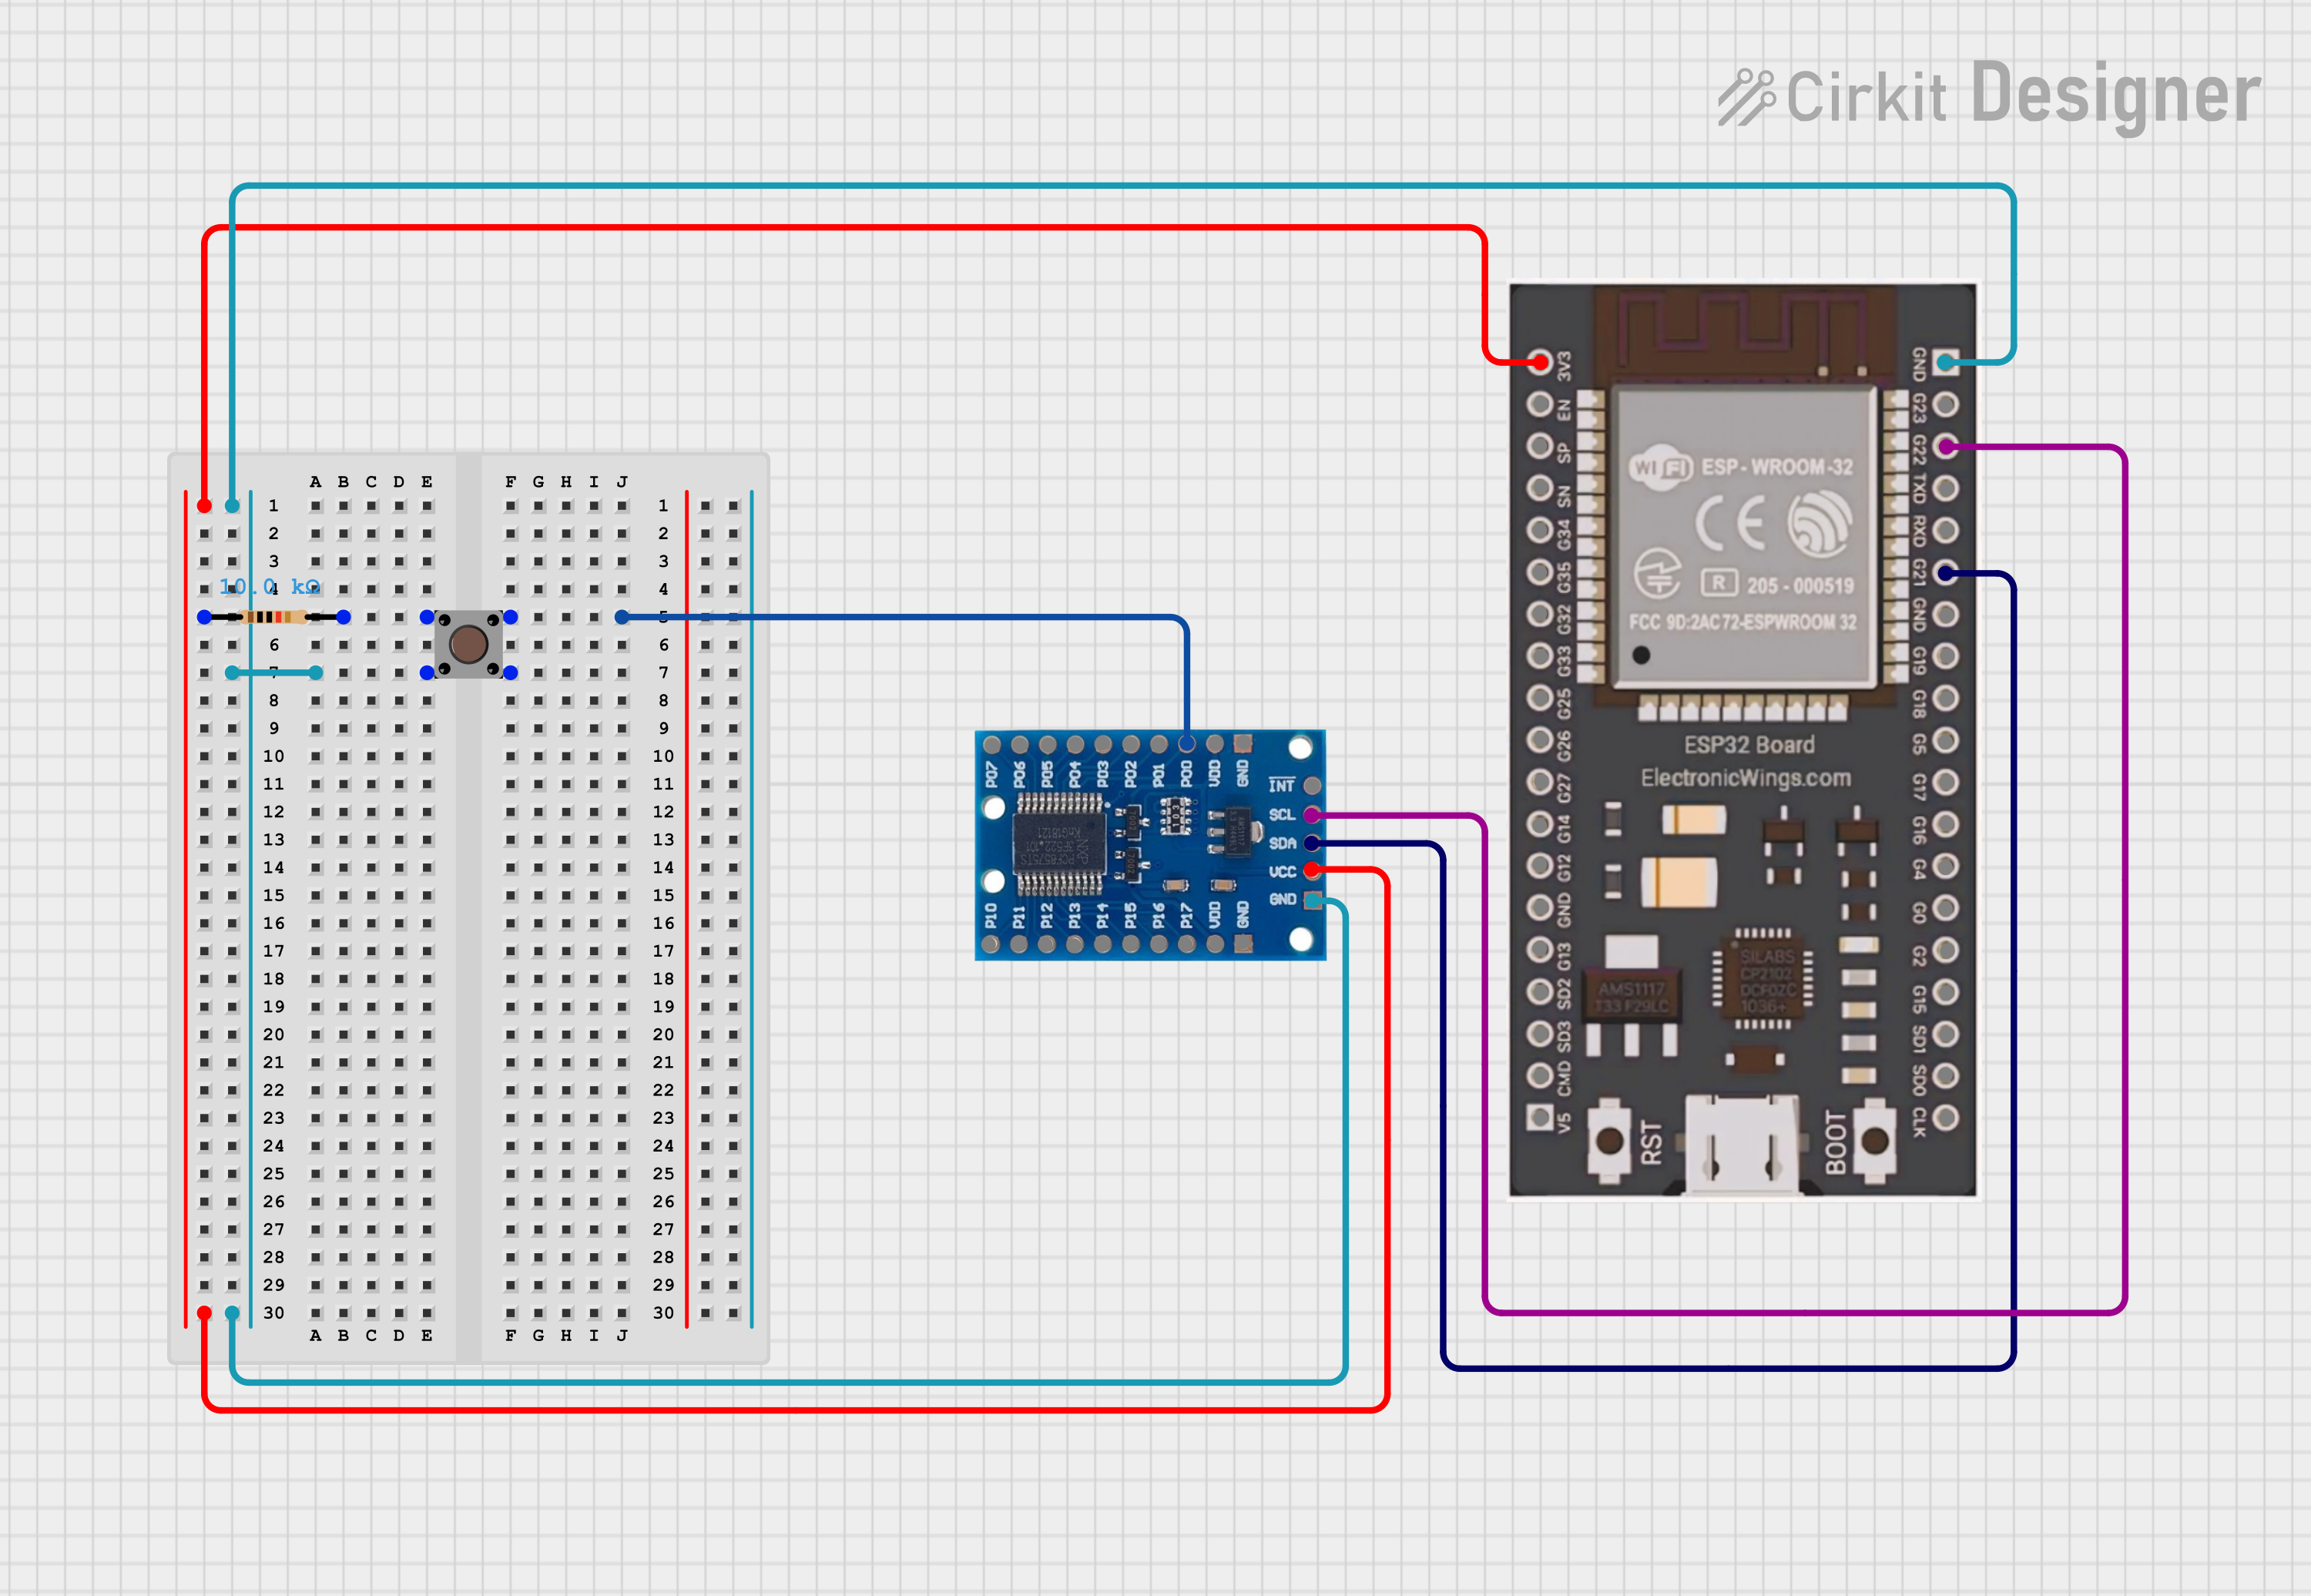Select the ESP-WROOM-32 metal shield module

(x=1744, y=536)
